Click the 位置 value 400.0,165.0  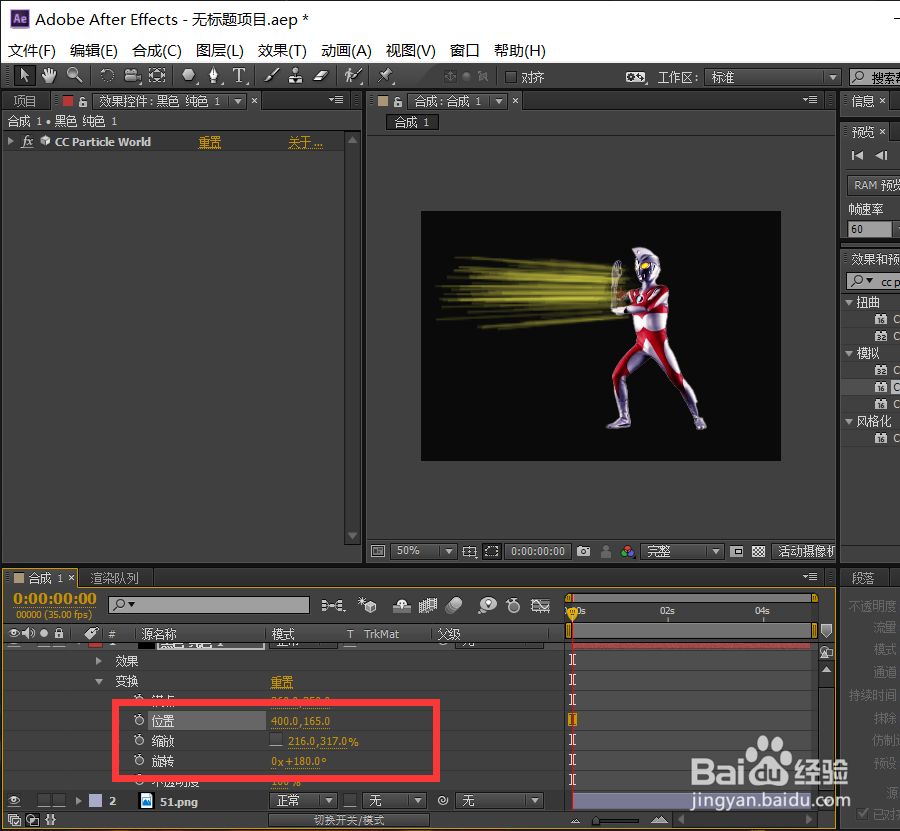tap(300, 721)
